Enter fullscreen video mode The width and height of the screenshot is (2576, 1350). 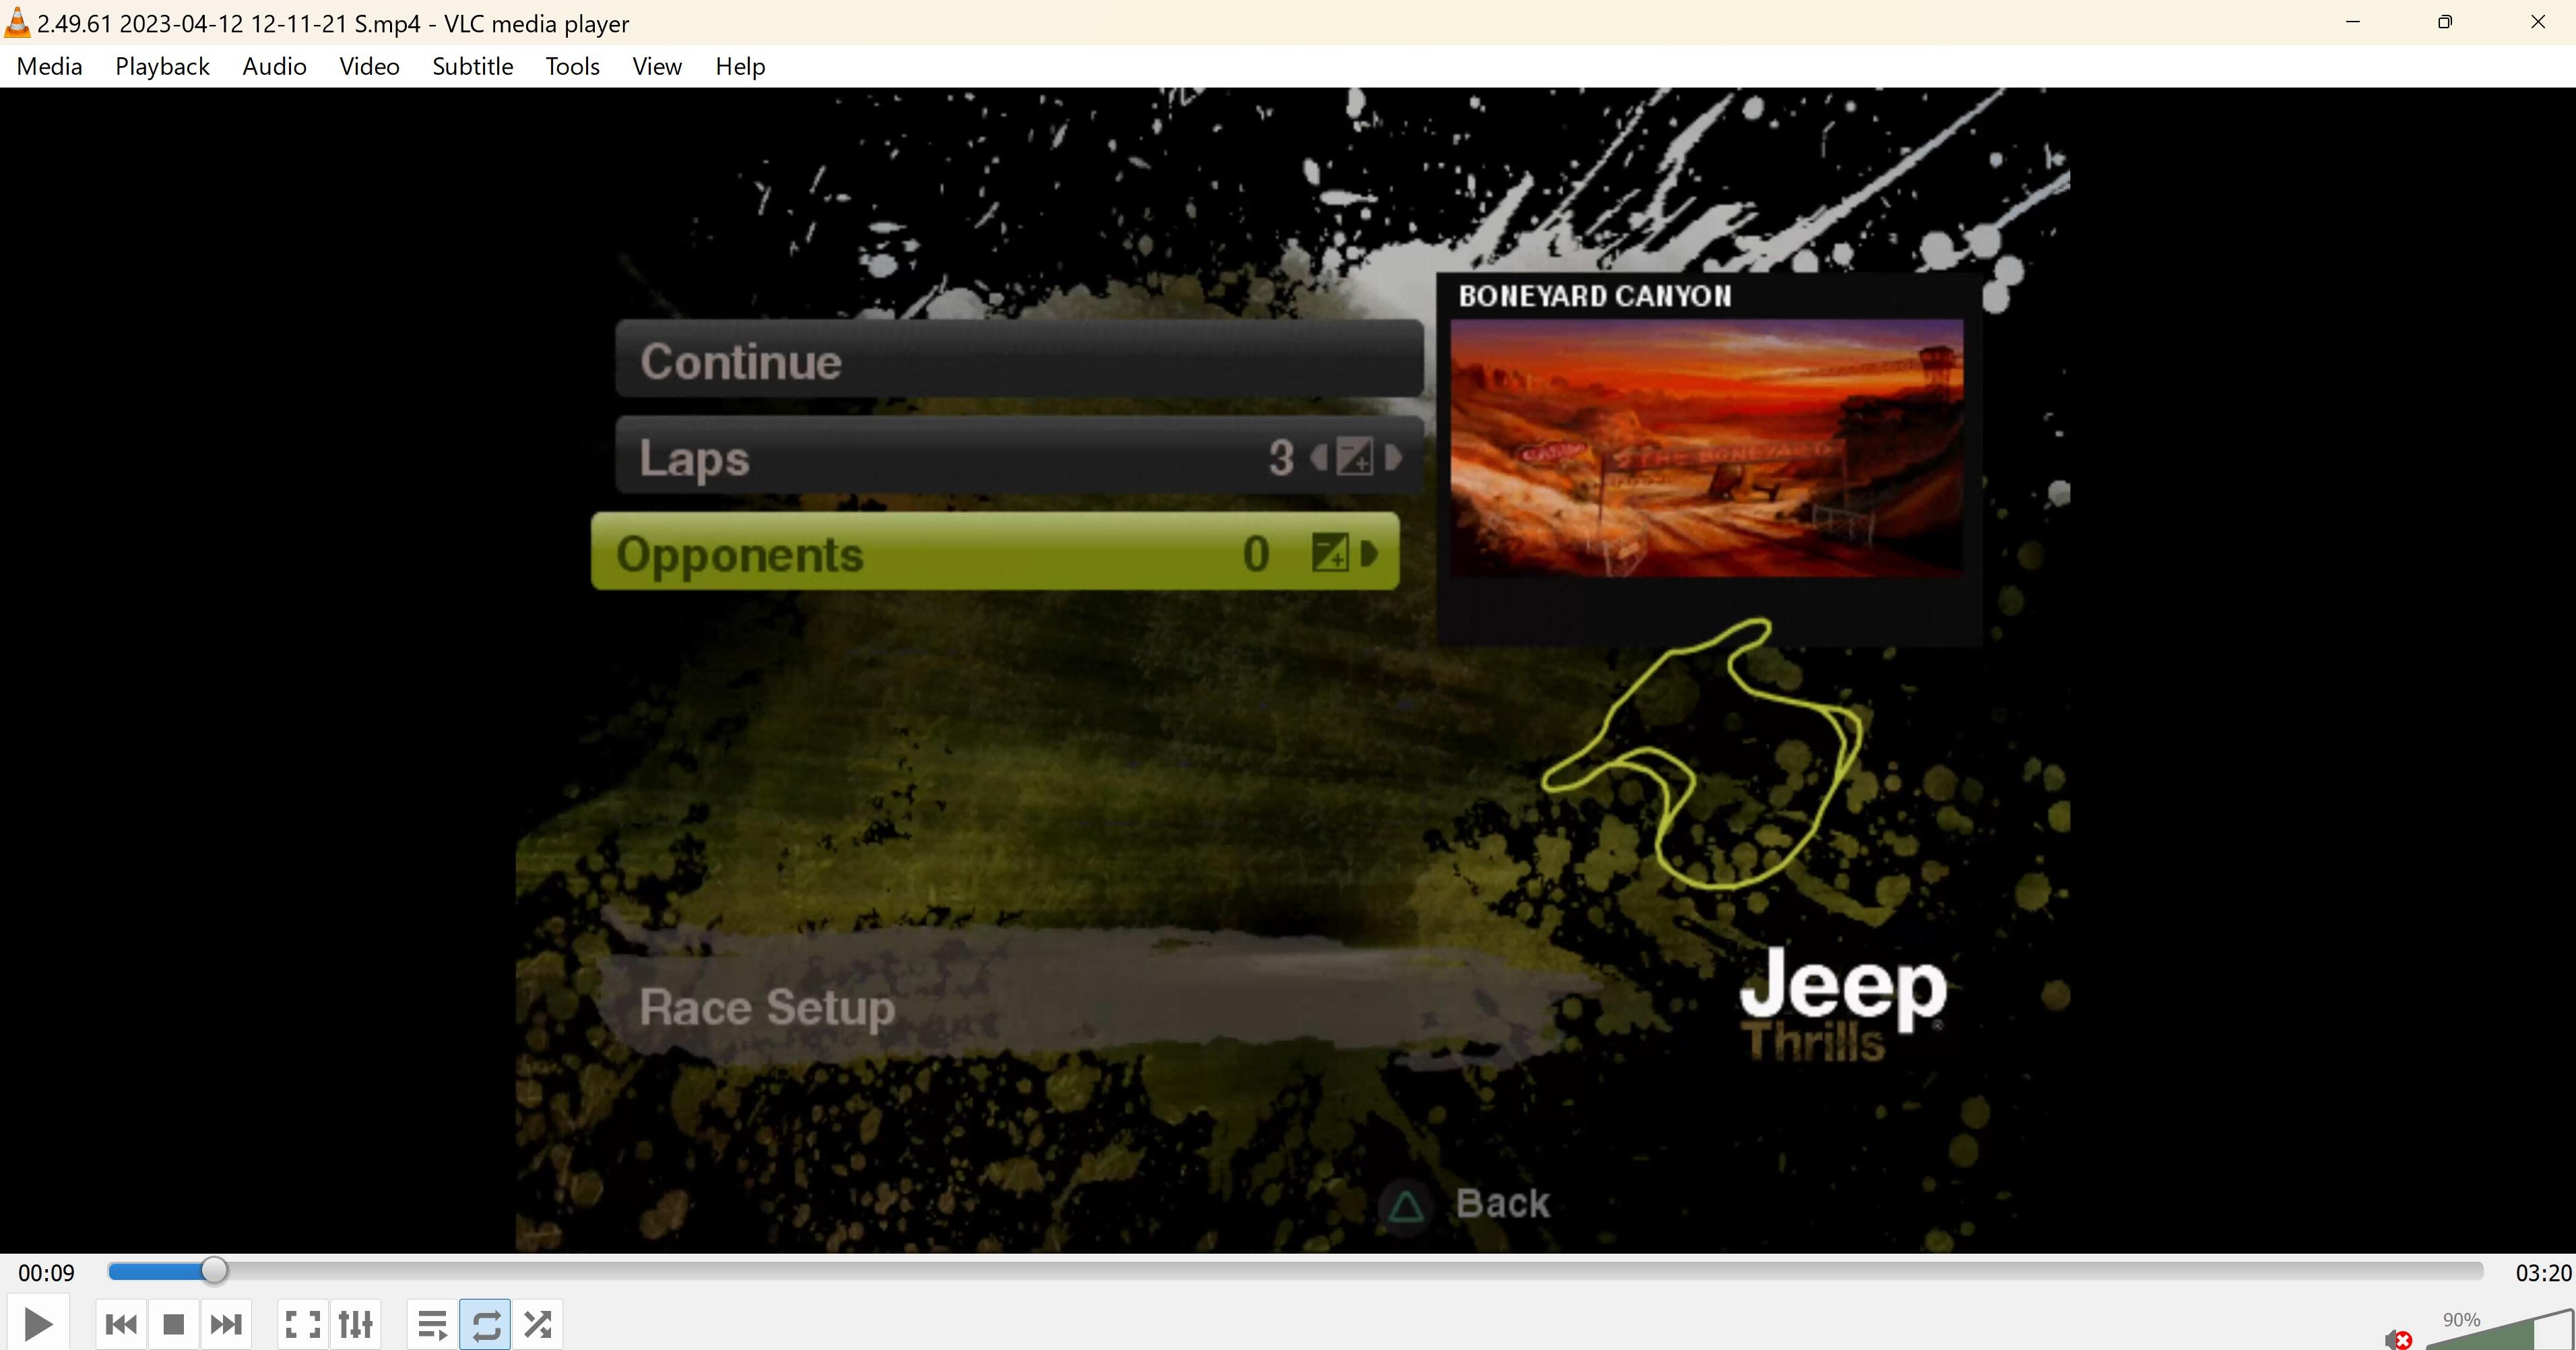pyautogui.click(x=303, y=1324)
